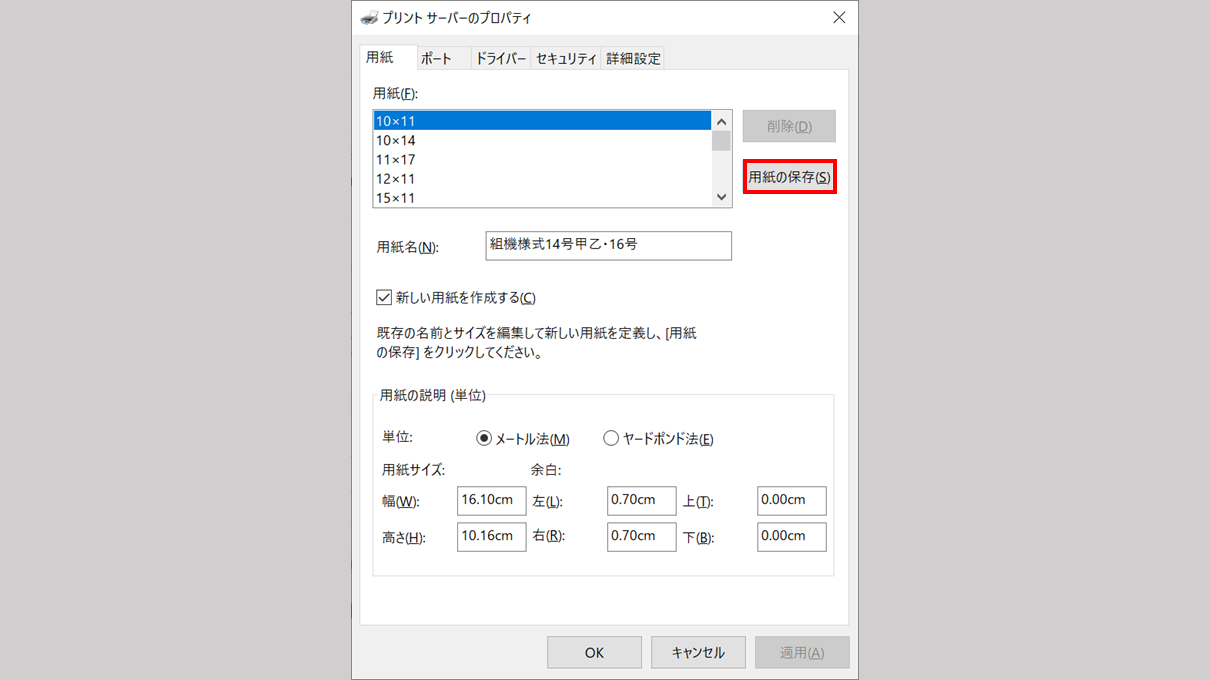Click the paper list scroll up arrow
1210x680 pixels.
721,120
